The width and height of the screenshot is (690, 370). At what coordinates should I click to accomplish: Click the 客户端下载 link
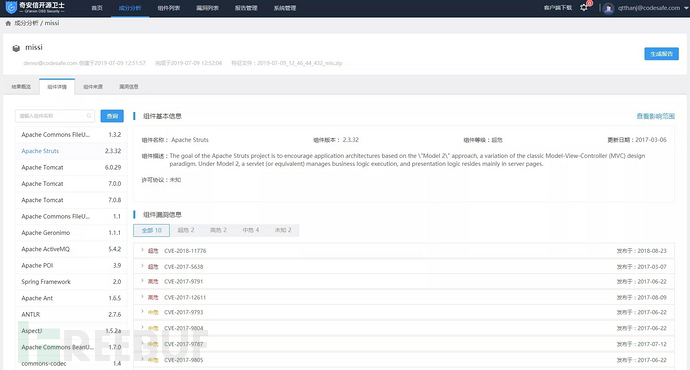(x=558, y=8)
